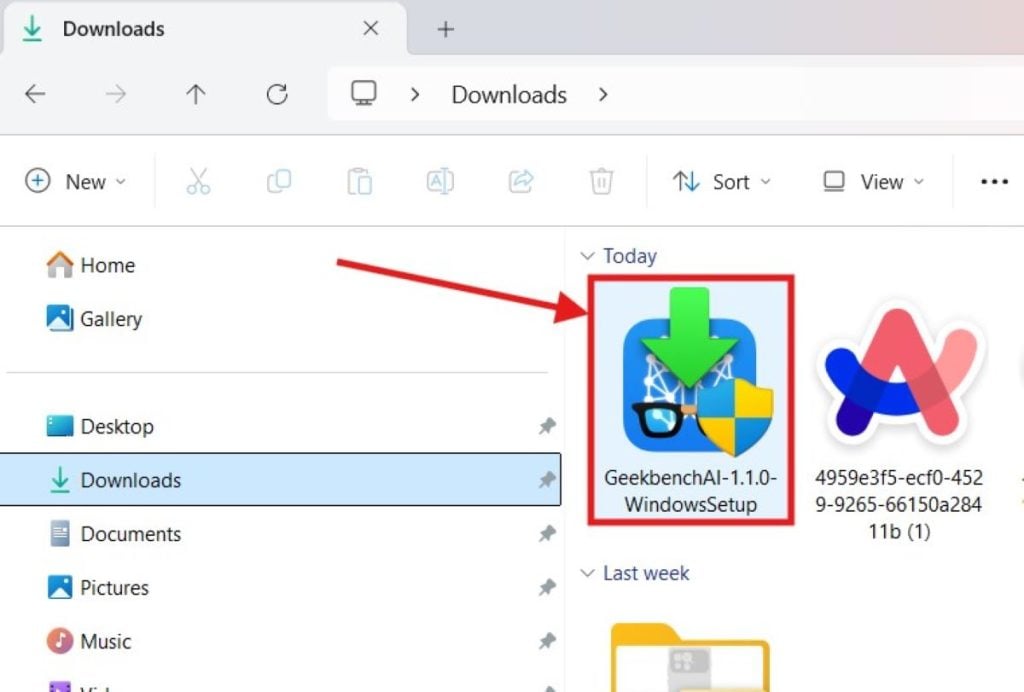Click the pin icon next to Pictures

click(547, 588)
